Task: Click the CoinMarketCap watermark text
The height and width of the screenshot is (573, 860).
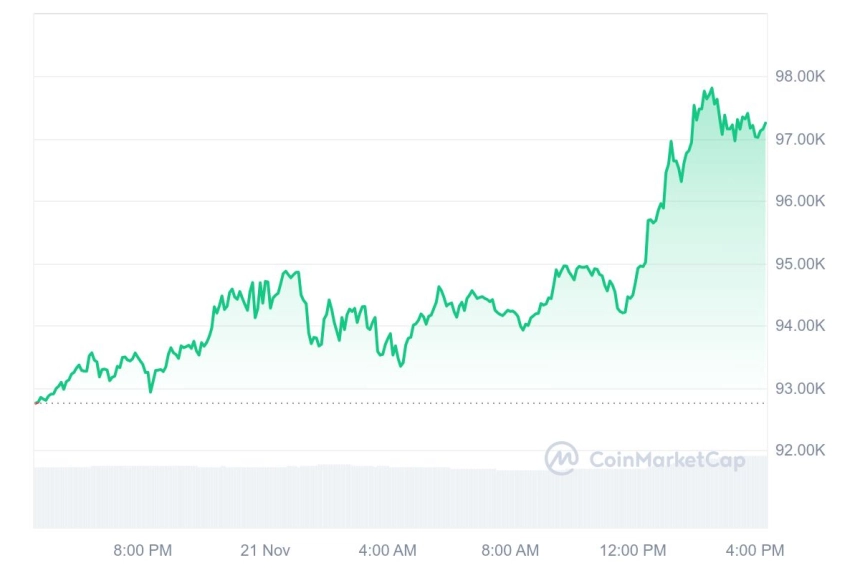Action: [667, 459]
